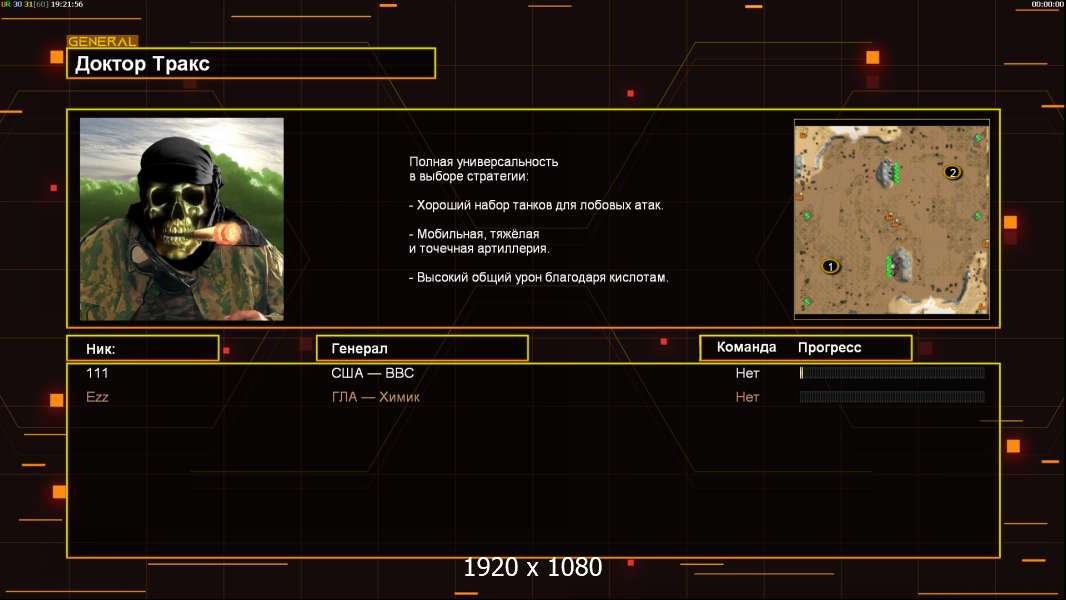Select player row 'Ezz'
This screenshot has width=1066, height=600.
(533, 397)
